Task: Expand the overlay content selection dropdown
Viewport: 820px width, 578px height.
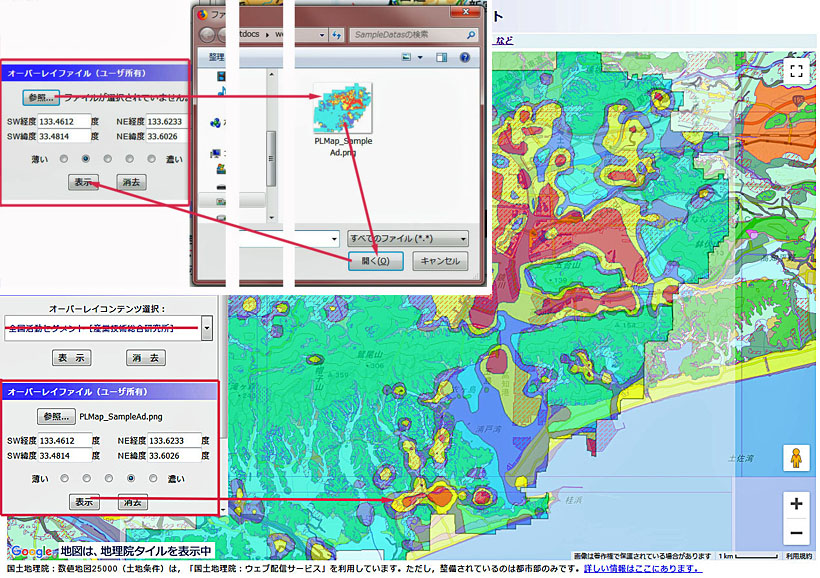Action: (x=207, y=327)
